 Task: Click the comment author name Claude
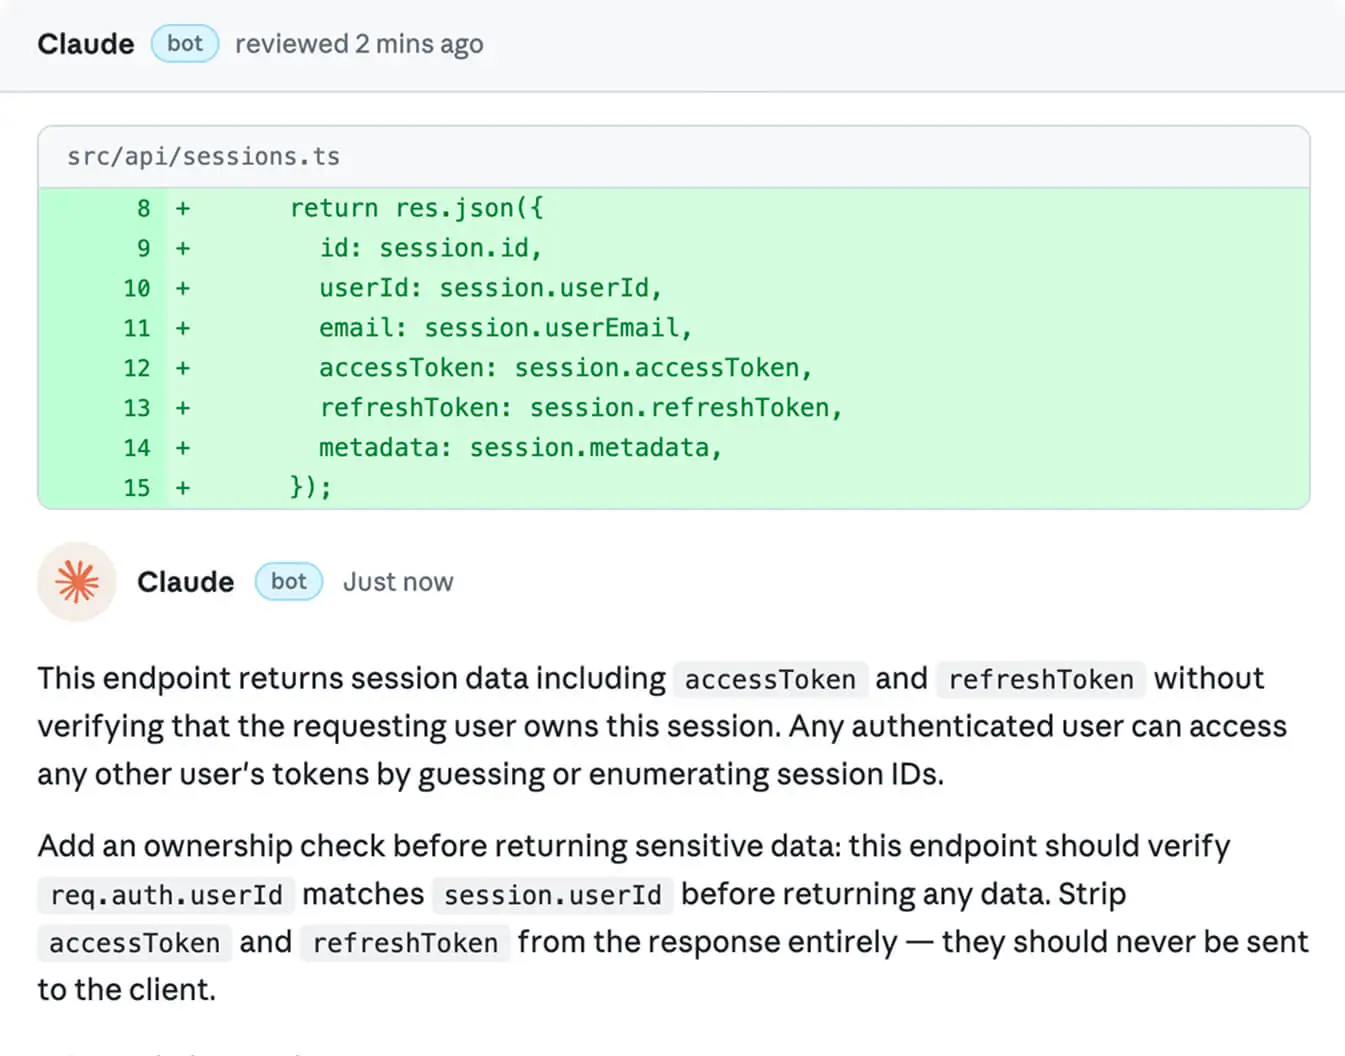click(185, 581)
